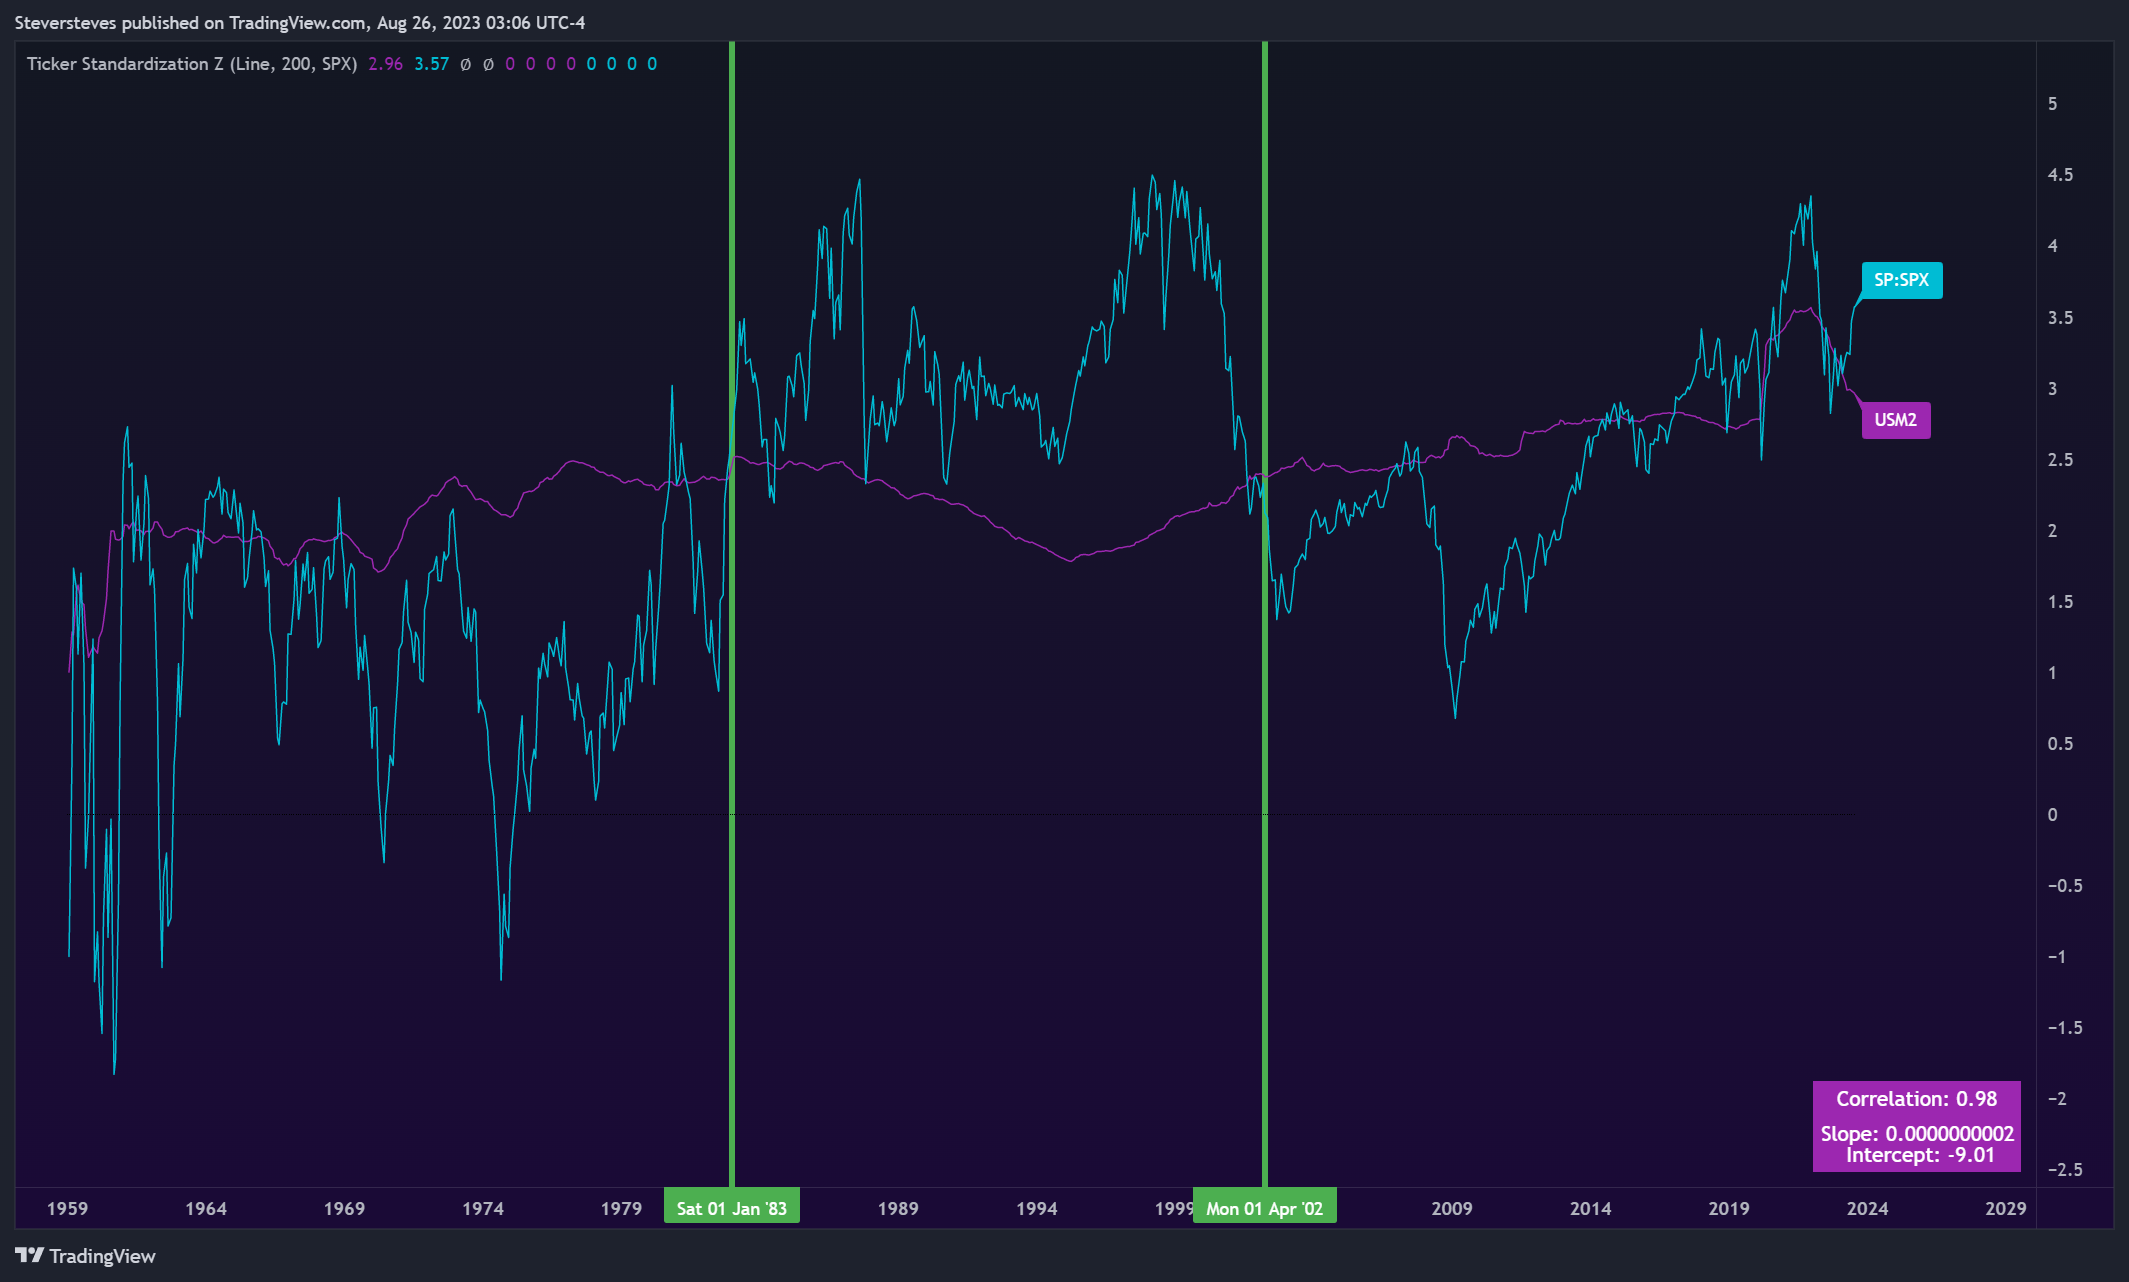Click the Steversteves published header text
The image size is (2129, 1282).
pos(299,22)
